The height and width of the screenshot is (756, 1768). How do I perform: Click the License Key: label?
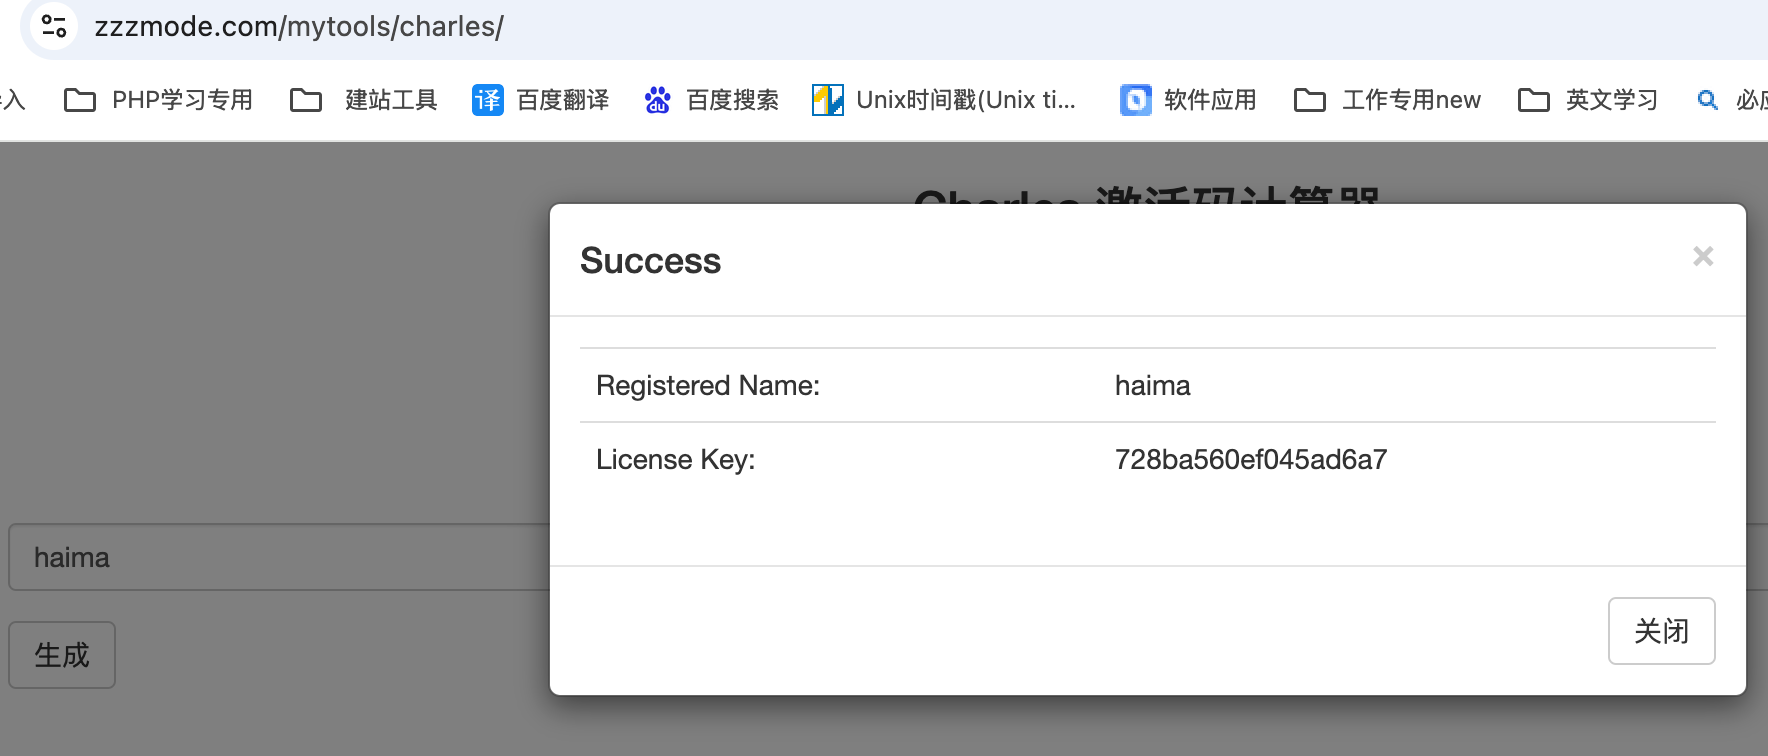click(675, 460)
